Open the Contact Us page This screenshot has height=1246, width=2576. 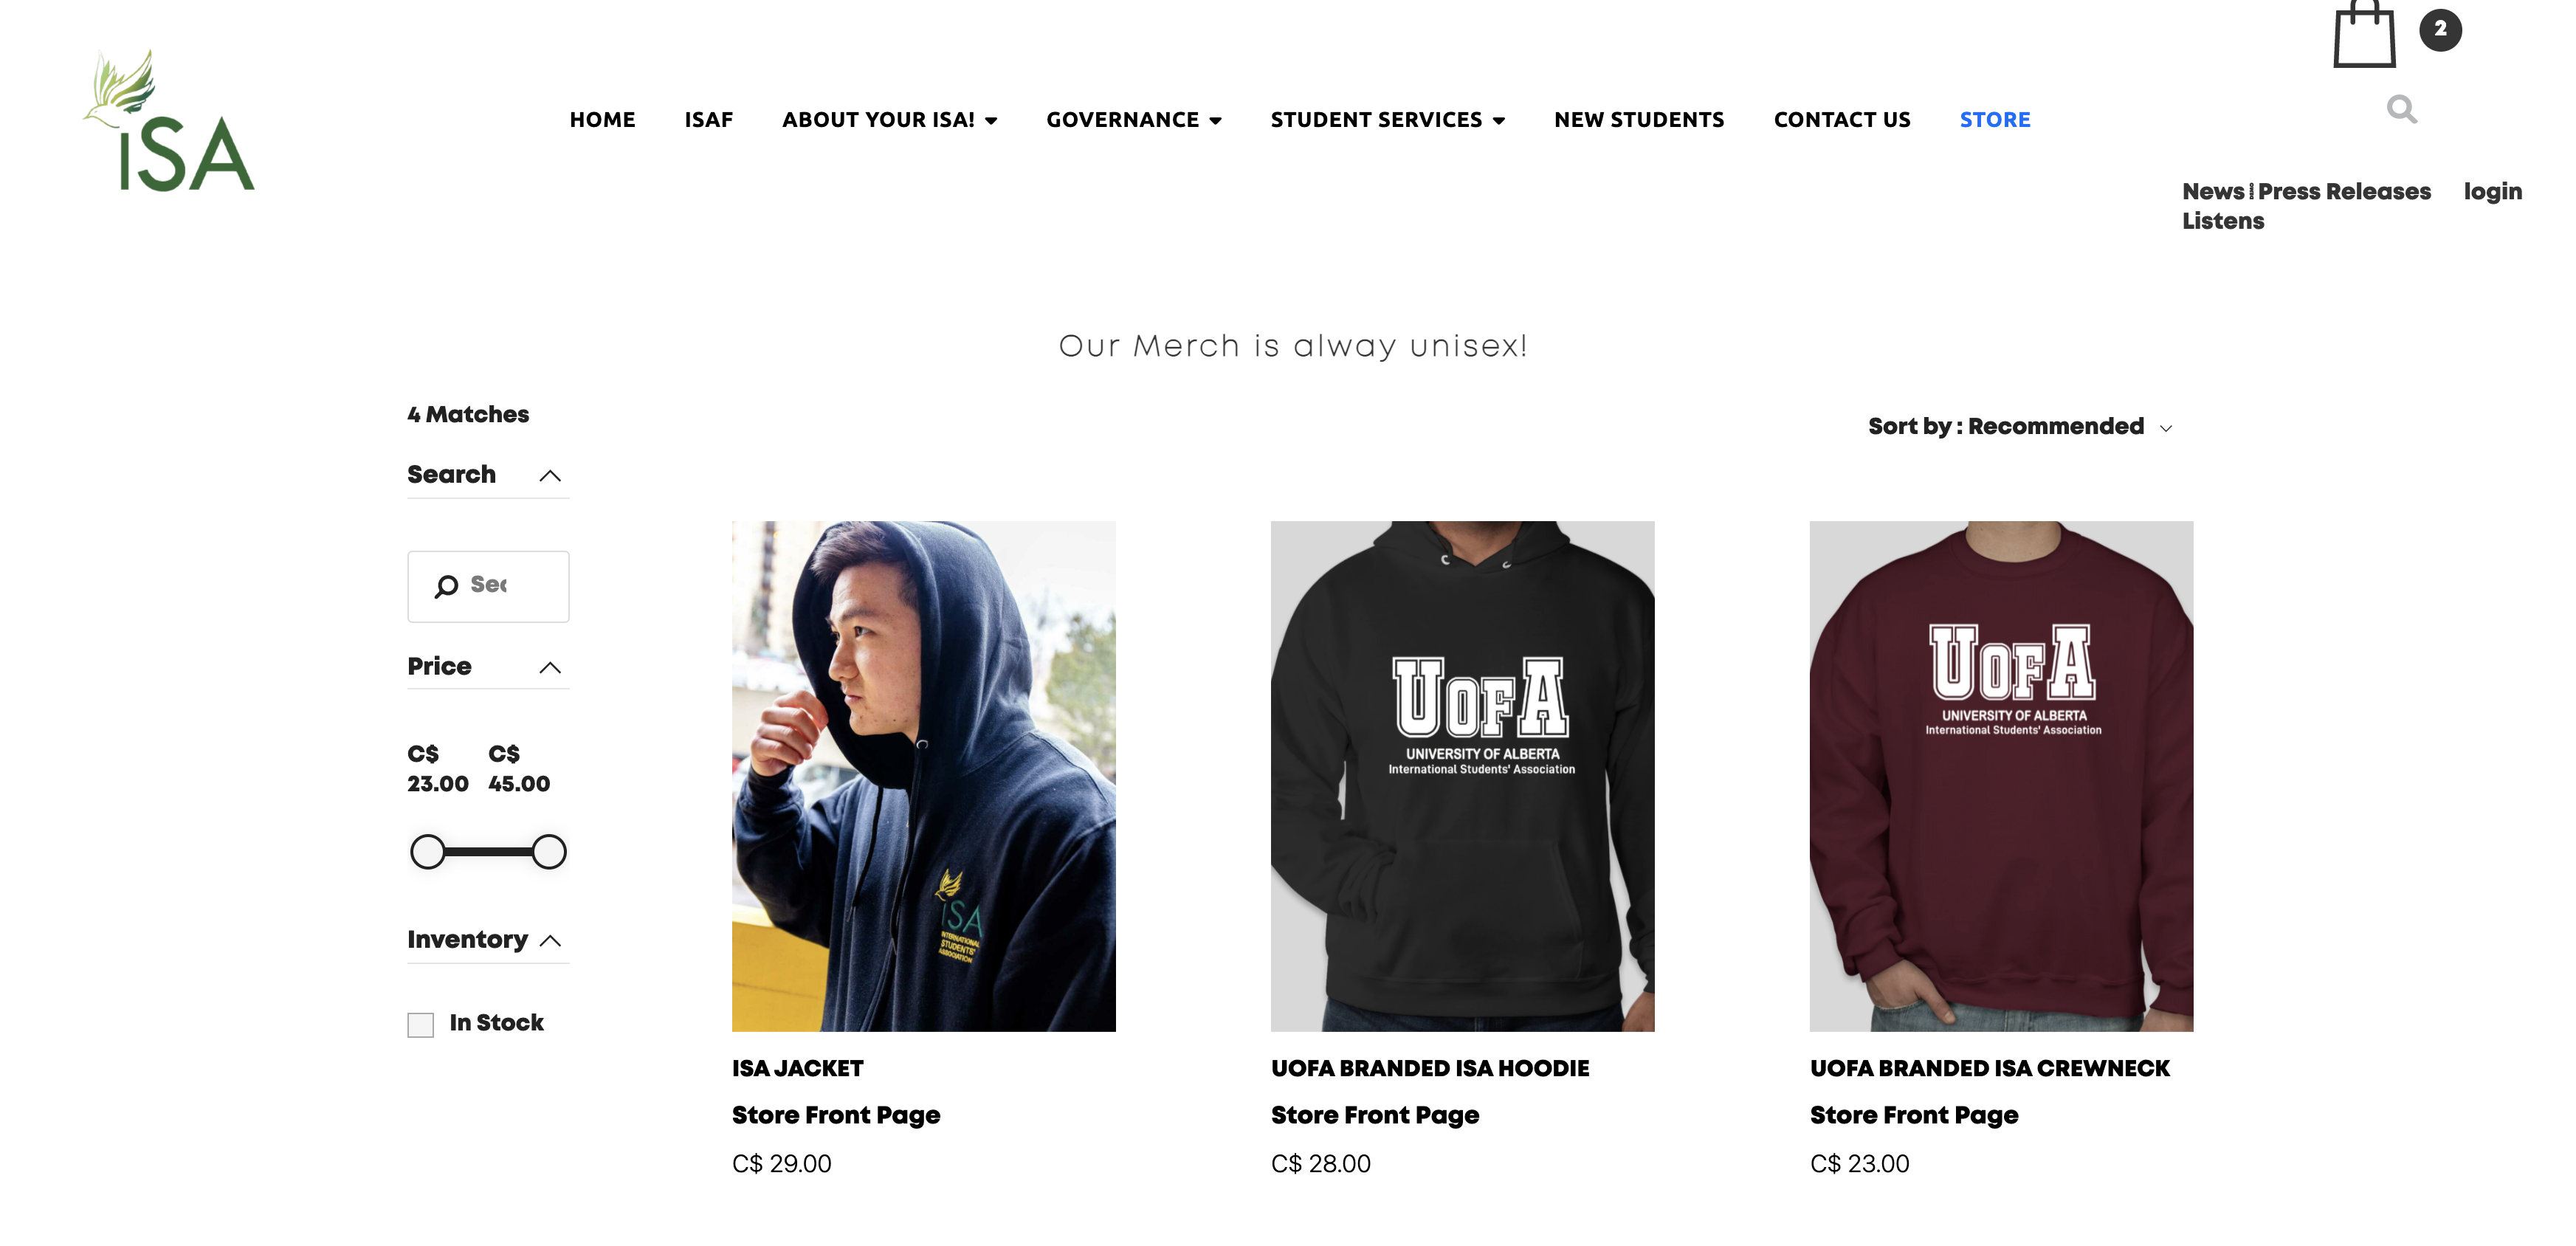click(x=1841, y=120)
